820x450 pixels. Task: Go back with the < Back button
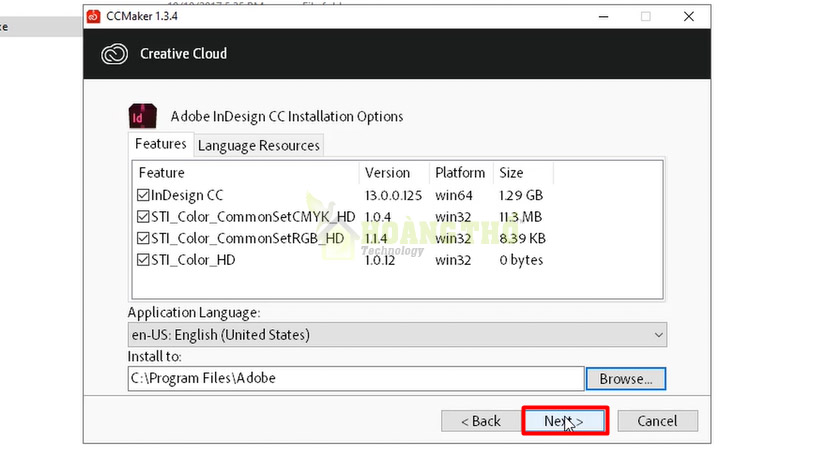click(x=481, y=421)
